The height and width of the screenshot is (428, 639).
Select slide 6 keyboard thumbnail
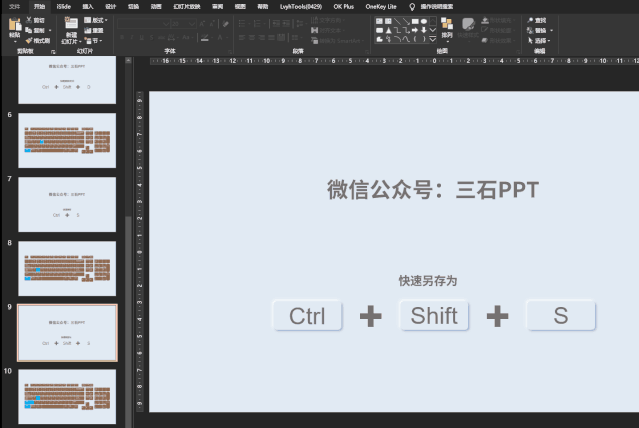click(67, 141)
